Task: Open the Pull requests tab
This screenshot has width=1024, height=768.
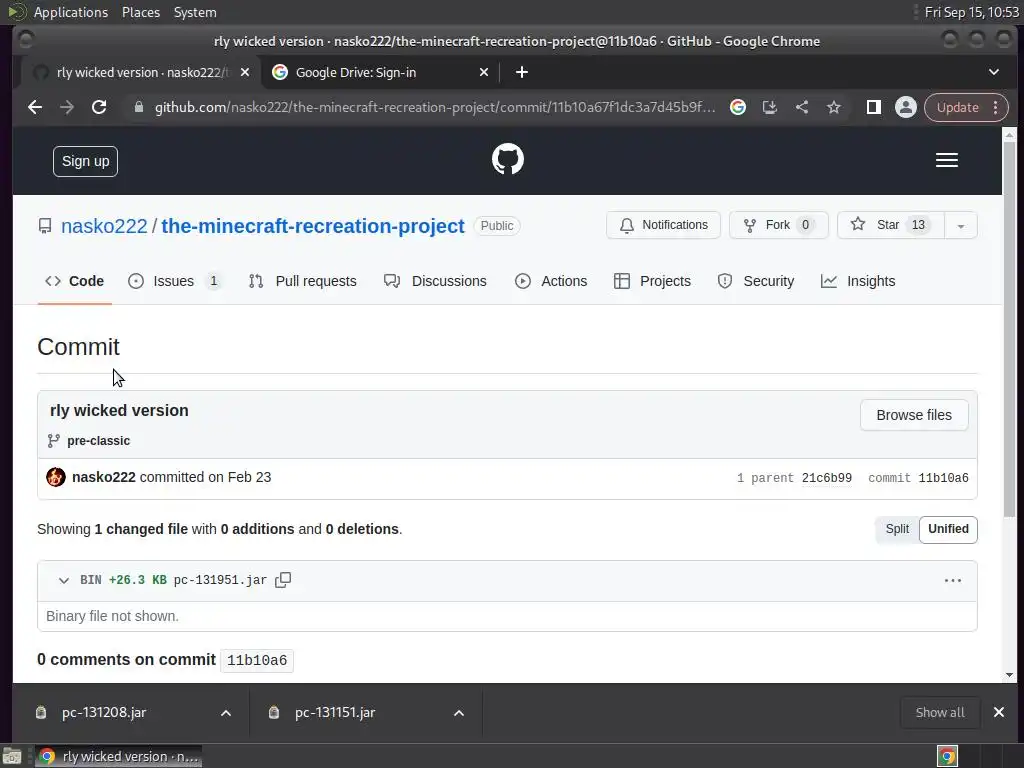Action: pos(303,281)
